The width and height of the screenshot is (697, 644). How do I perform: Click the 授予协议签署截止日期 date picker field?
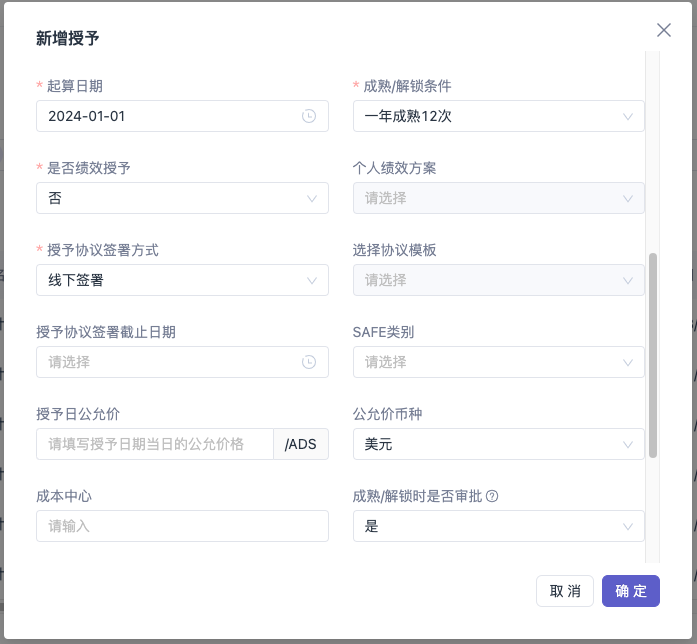pos(182,362)
